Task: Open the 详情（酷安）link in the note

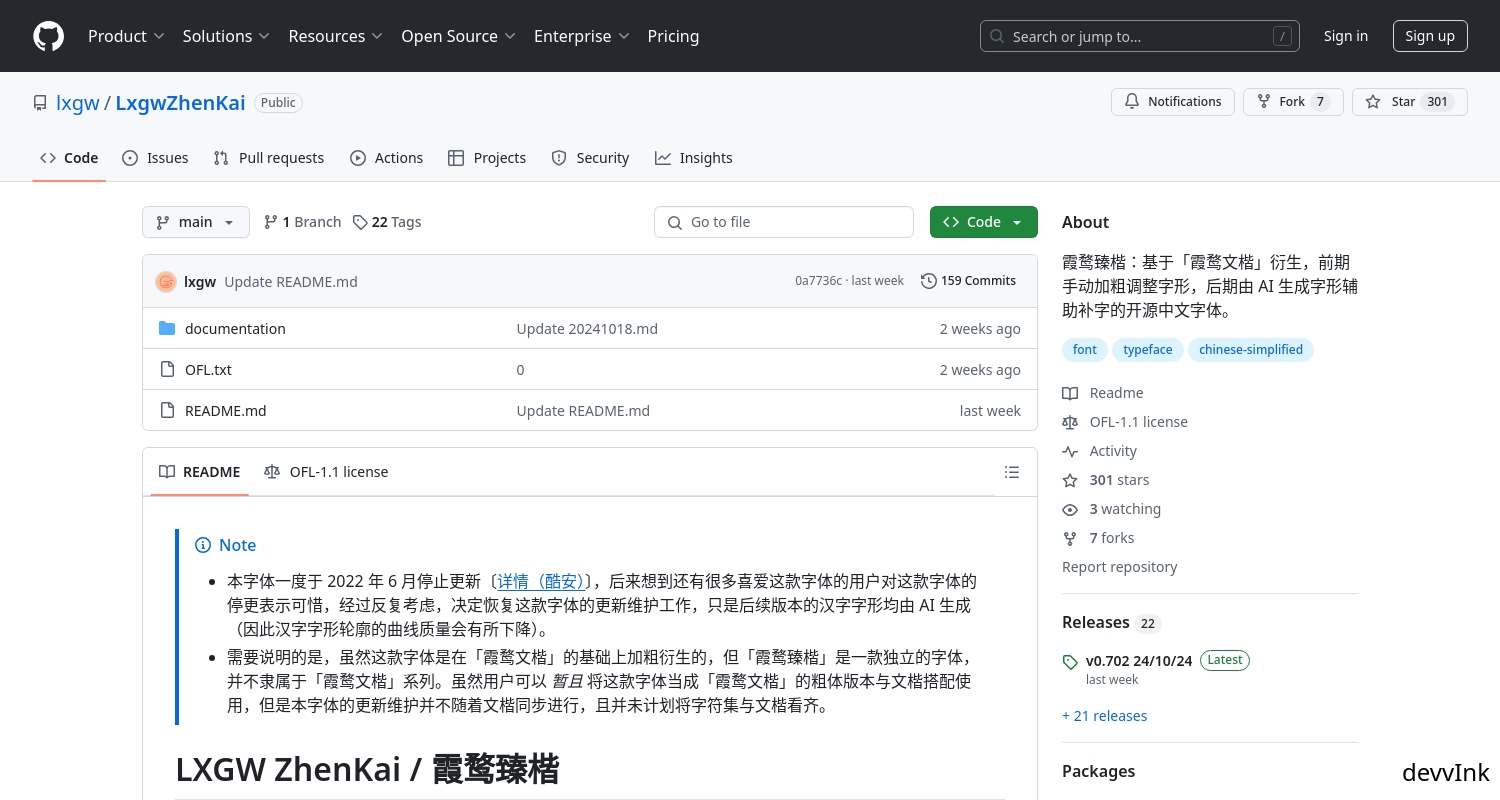Action: click(x=542, y=581)
